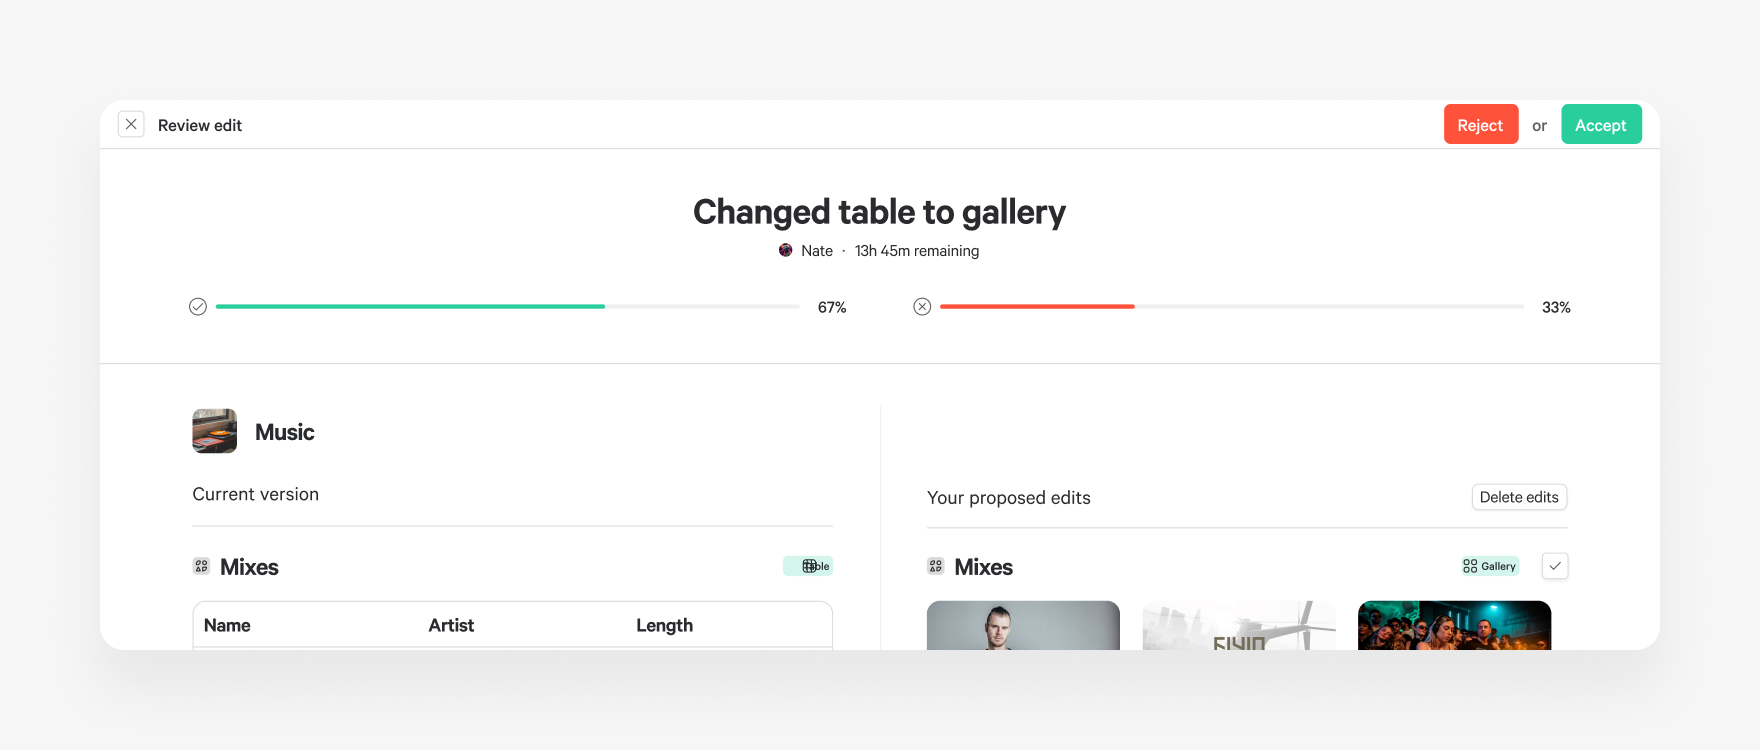1760x750 pixels.
Task: Click the red Reject button
Action: (1480, 125)
